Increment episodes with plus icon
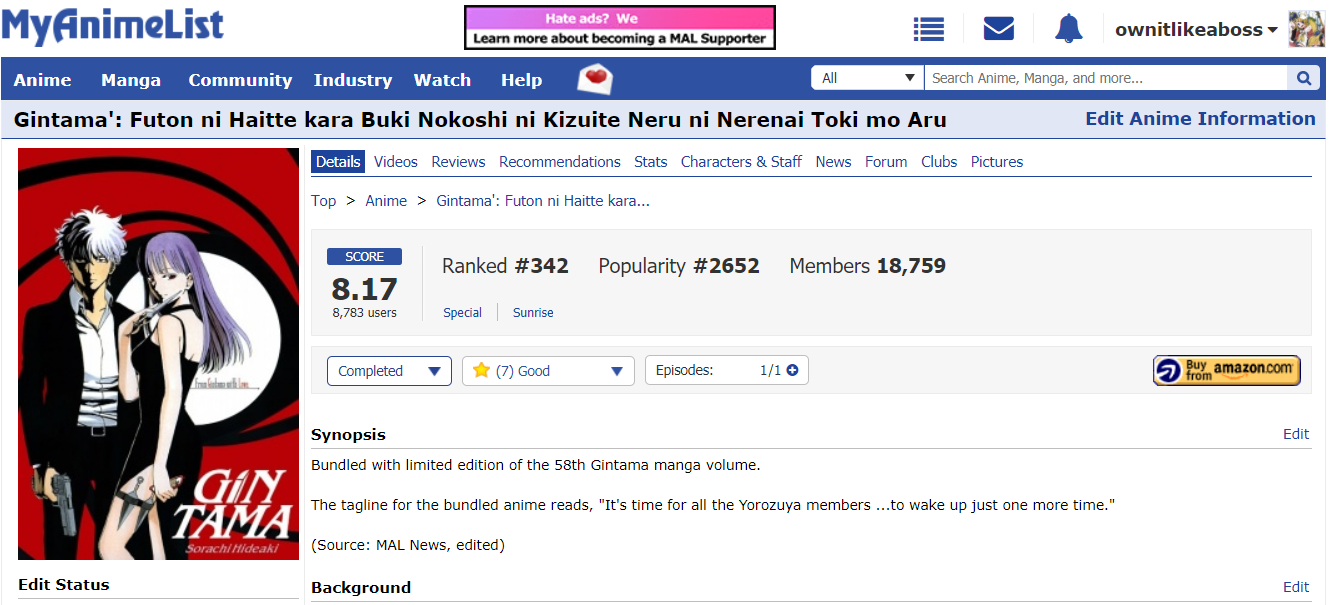1330x605 pixels. pos(793,370)
